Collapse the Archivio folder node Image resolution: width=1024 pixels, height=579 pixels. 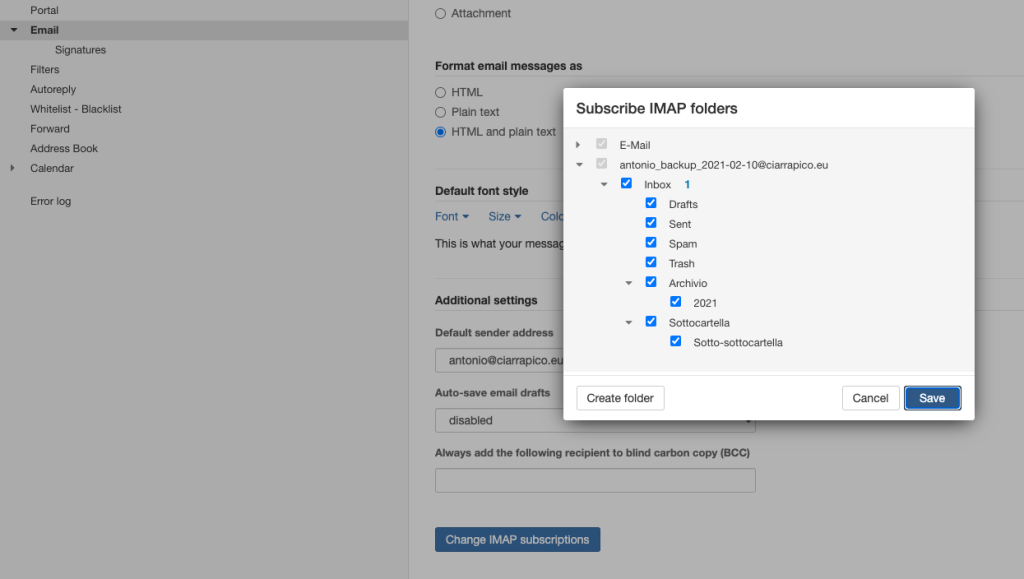pyautogui.click(x=628, y=283)
